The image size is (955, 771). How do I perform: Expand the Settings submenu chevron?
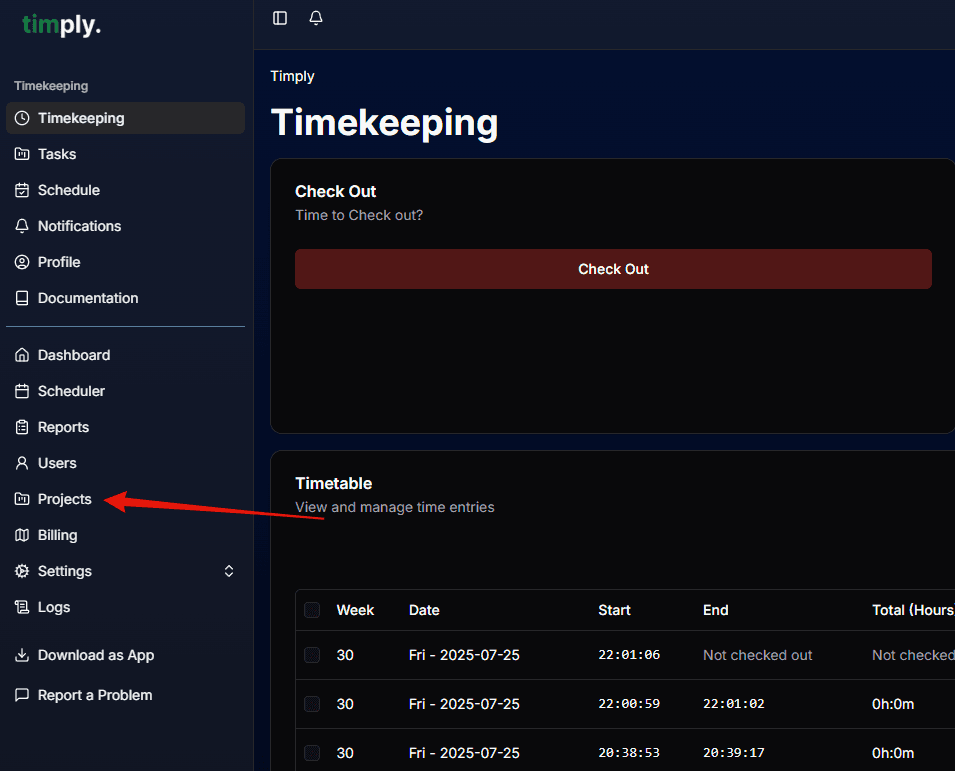click(x=229, y=571)
